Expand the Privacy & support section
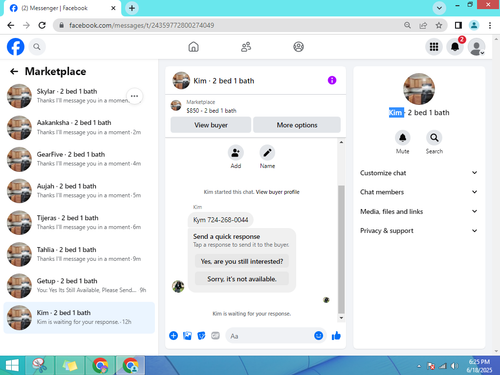The image size is (500, 375). tap(419, 231)
